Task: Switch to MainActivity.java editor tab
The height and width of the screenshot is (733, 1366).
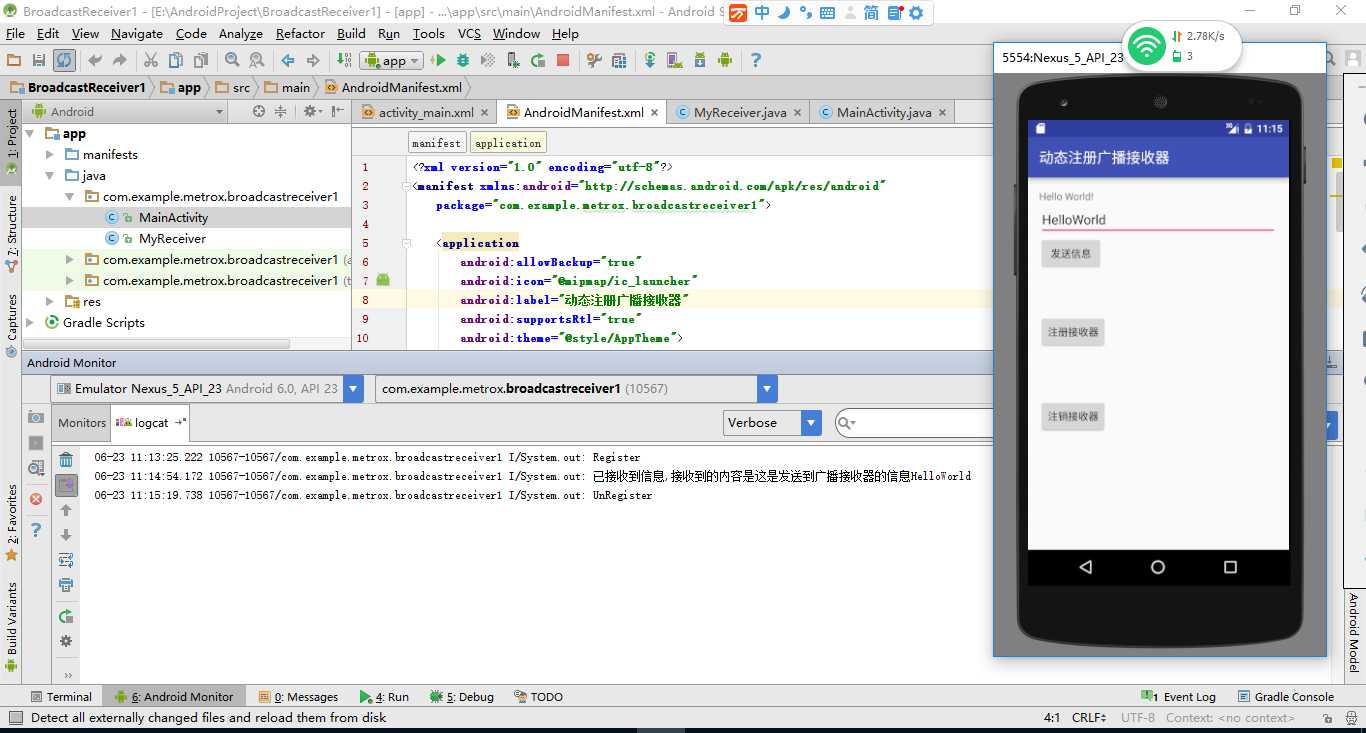Action: (x=884, y=112)
